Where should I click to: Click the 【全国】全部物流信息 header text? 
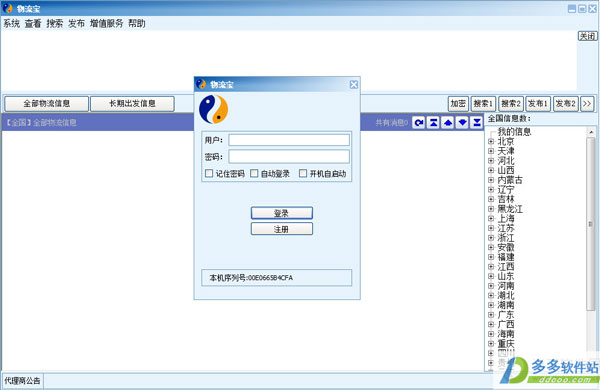click(41, 123)
